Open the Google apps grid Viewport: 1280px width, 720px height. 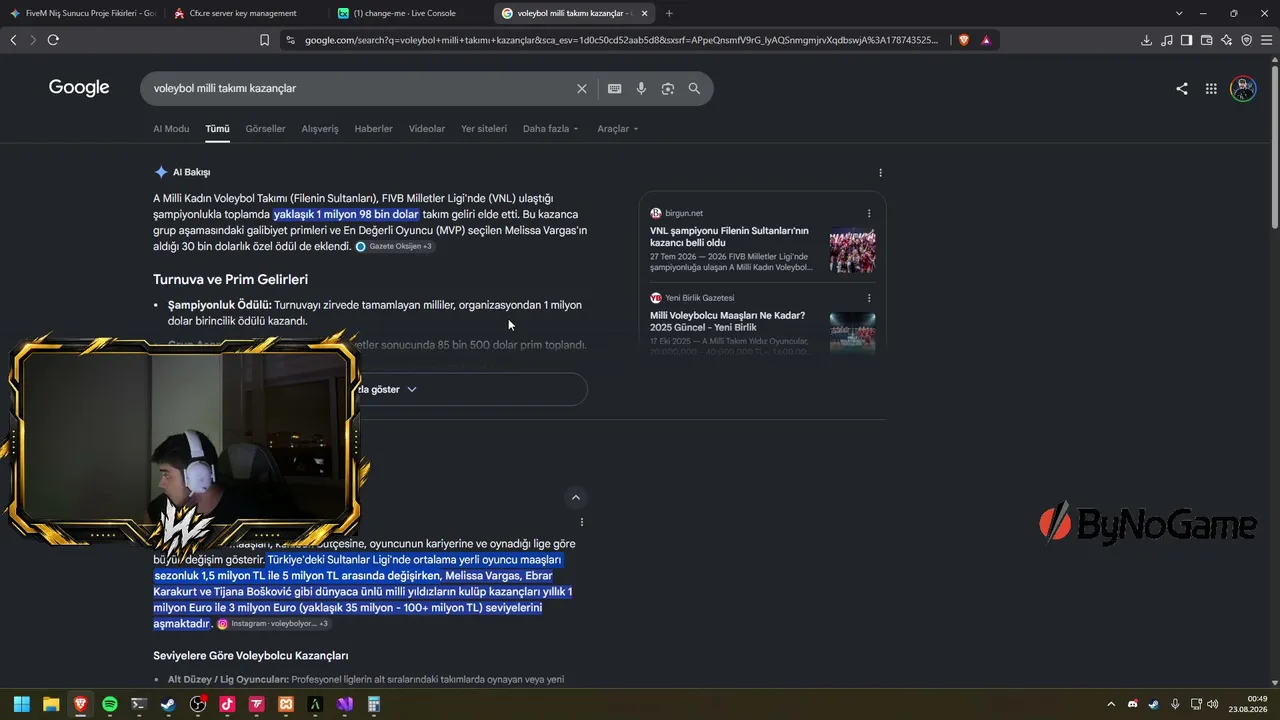(1211, 88)
